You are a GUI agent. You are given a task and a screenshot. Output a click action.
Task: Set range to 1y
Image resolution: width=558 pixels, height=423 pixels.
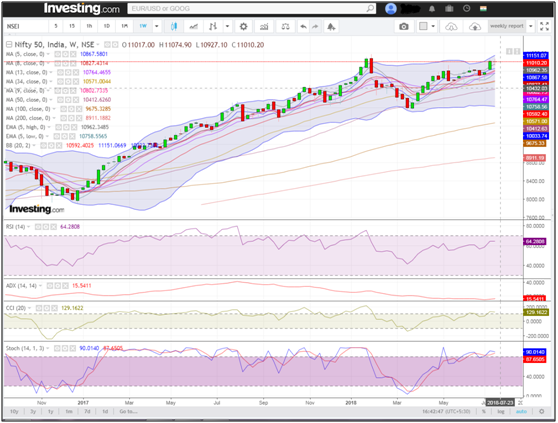51,412
